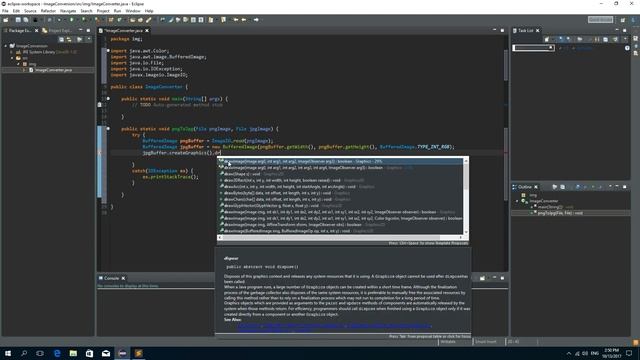Click the Writable status bar entry
The height and width of the screenshot is (360, 640).
448,342
